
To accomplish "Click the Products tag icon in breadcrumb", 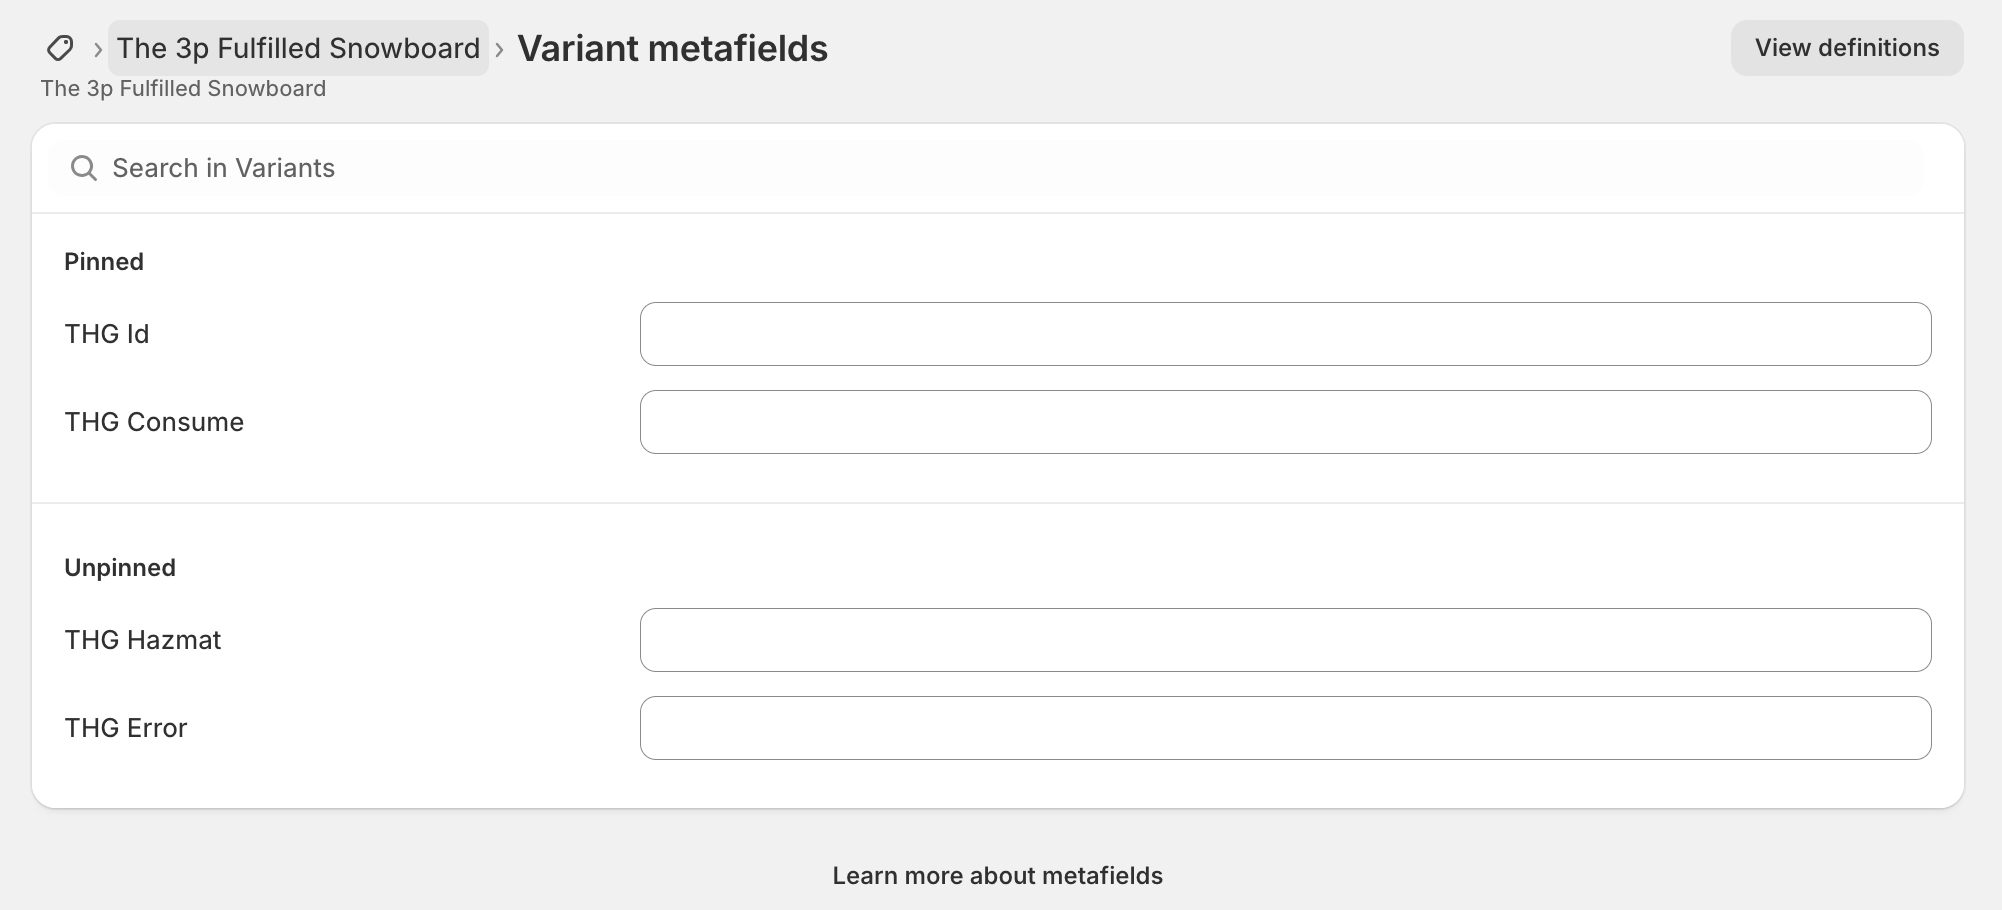I will pyautogui.click(x=60, y=48).
